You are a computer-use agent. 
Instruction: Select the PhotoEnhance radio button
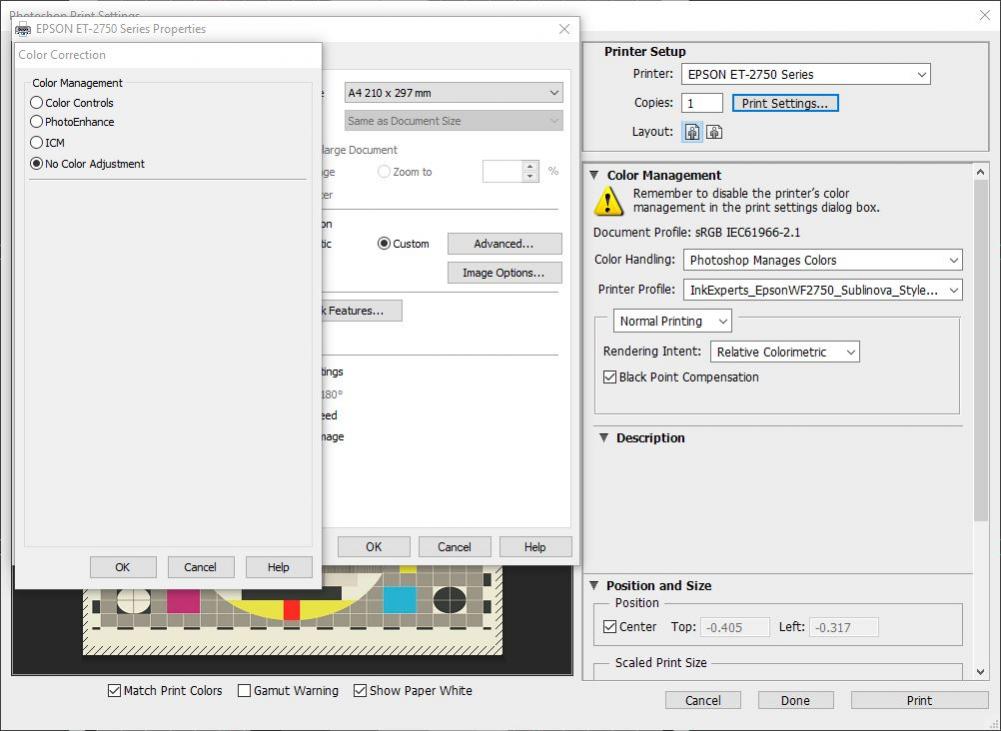[36, 122]
